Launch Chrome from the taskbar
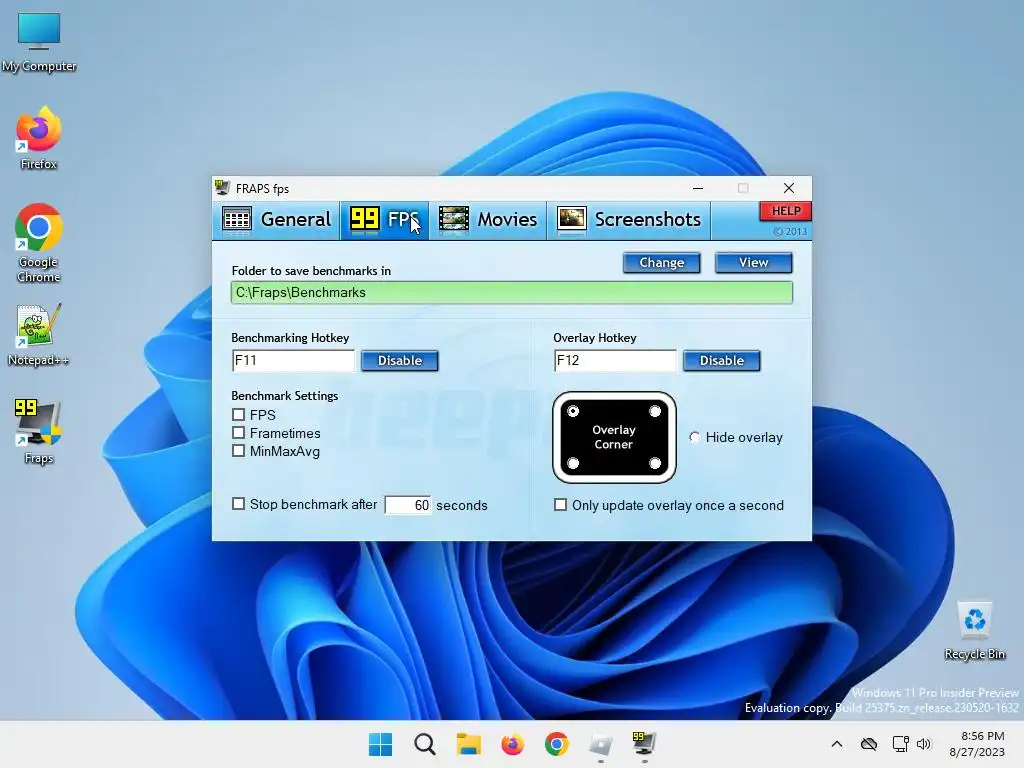This screenshot has height=768, width=1024. pyautogui.click(x=556, y=744)
